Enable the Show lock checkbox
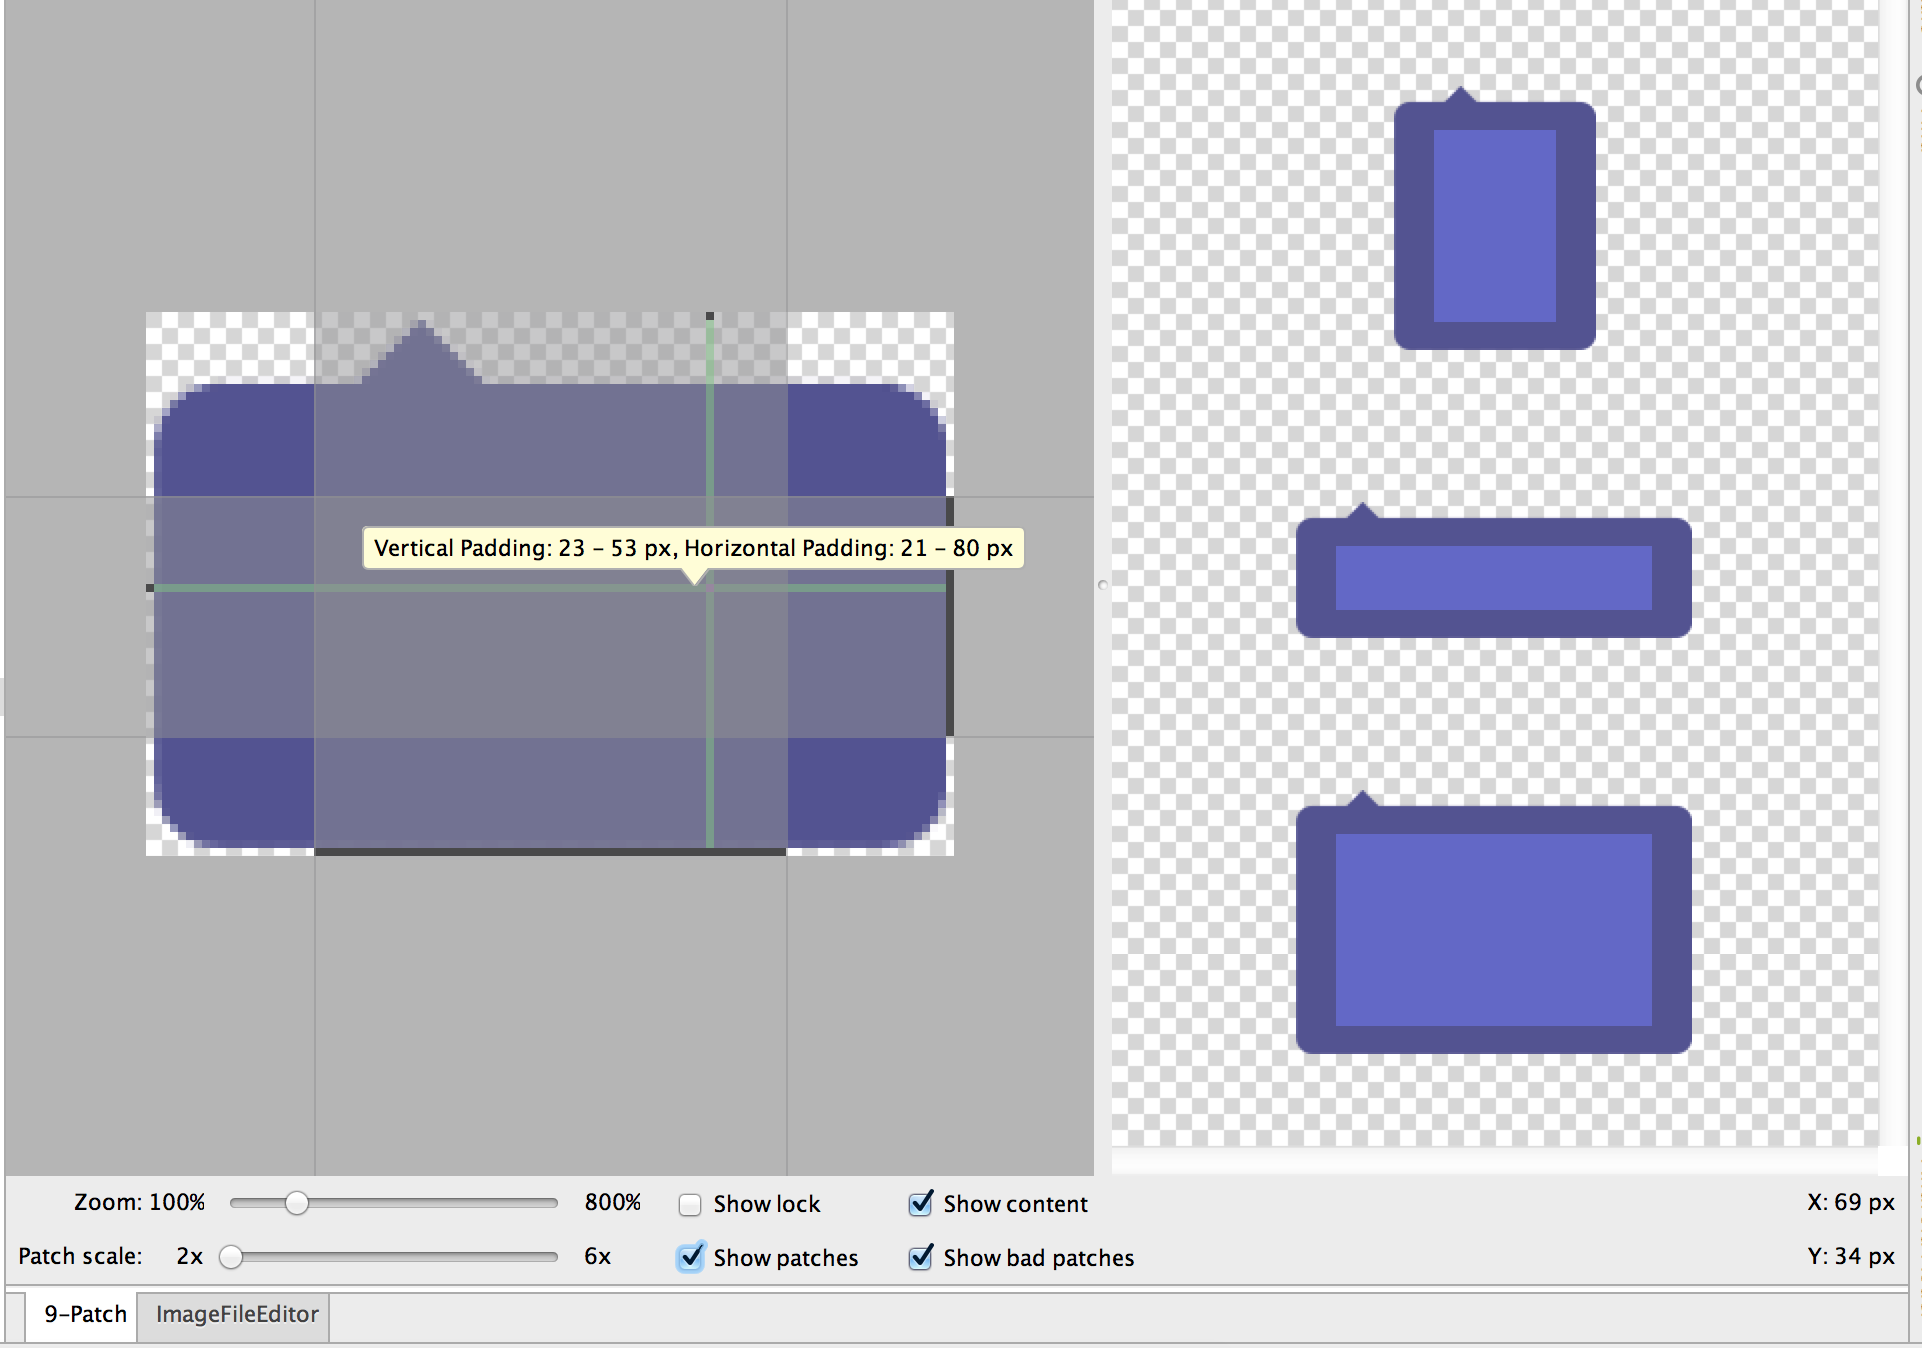The image size is (1922, 1348). tap(690, 1205)
